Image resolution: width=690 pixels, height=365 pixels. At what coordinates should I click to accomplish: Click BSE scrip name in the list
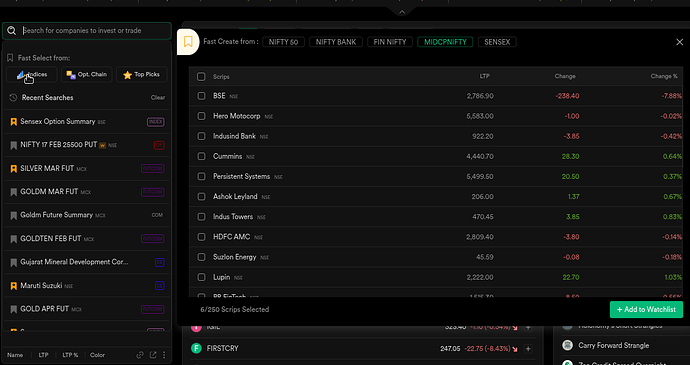click(219, 96)
